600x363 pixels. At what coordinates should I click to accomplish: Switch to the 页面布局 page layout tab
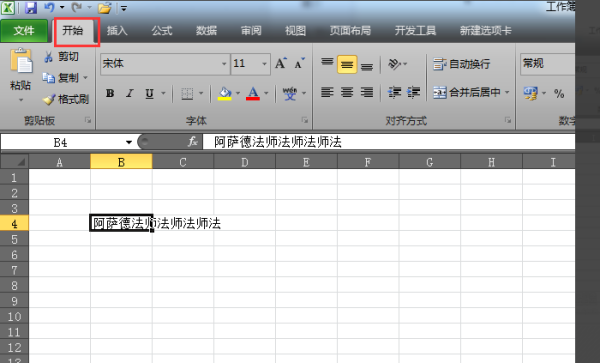coord(350,31)
